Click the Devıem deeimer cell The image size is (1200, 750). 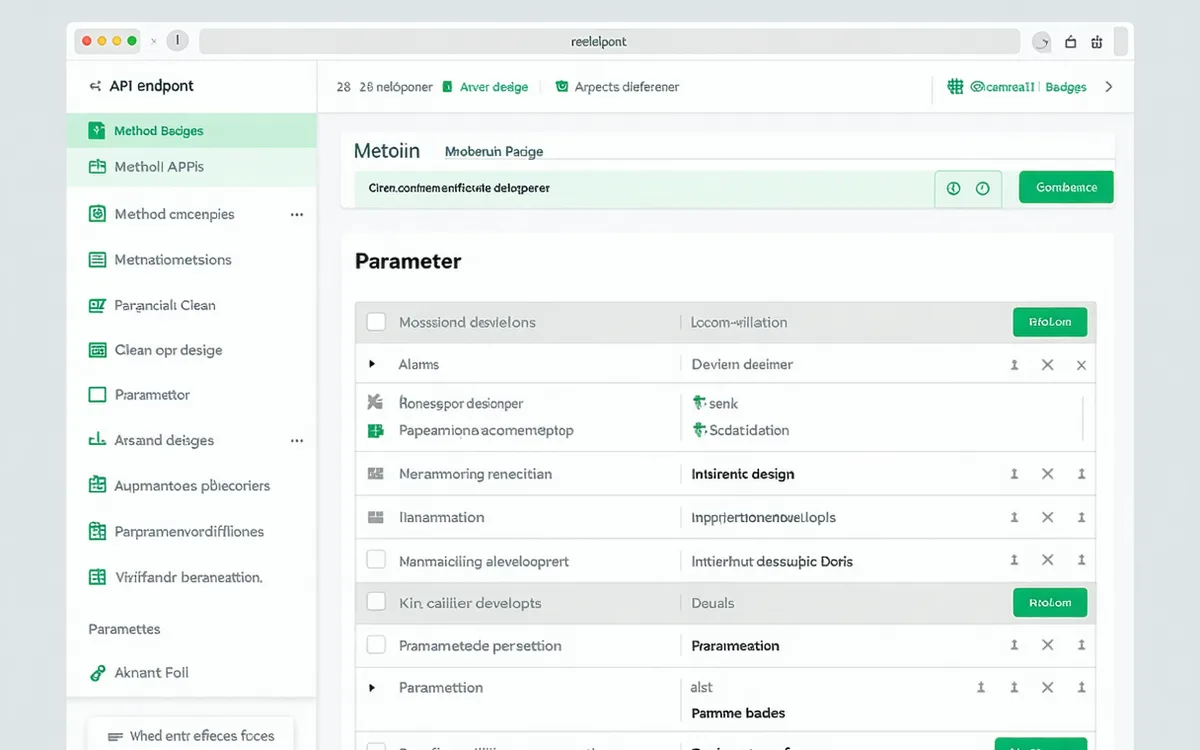(x=742, y=364)
